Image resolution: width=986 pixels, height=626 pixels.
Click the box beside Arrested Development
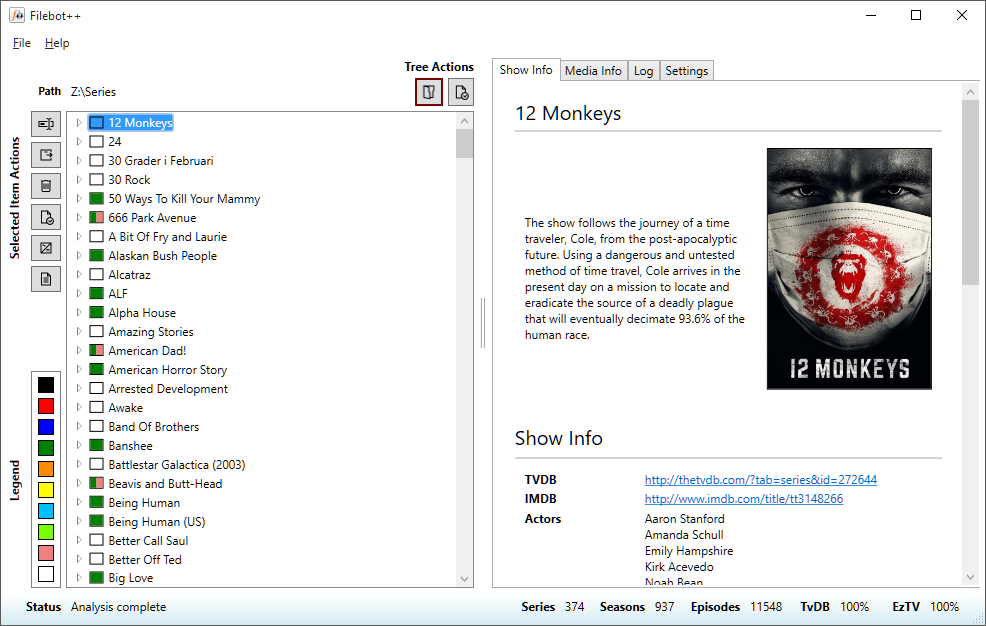pos(96,388)
